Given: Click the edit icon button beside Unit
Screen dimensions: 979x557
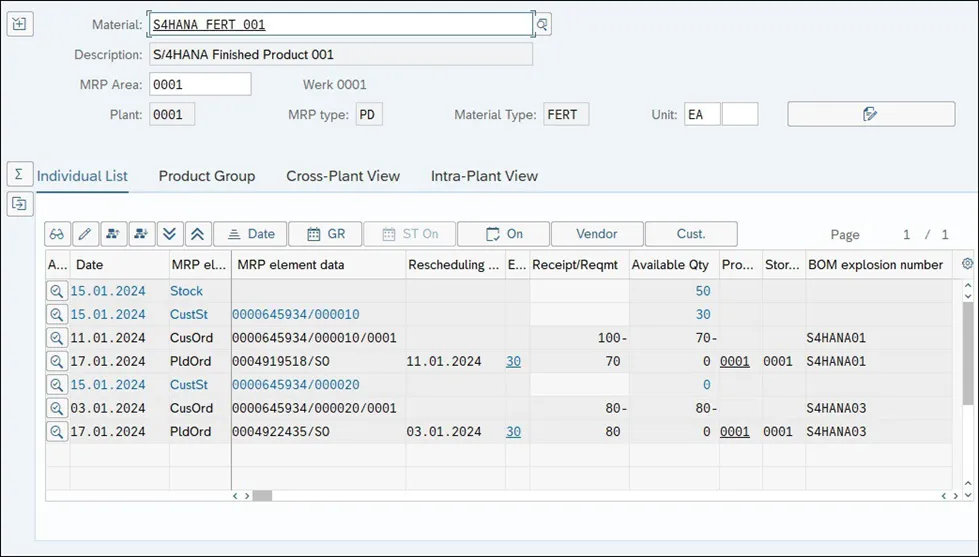Looking at the screenshot, I should click(871, 114).
